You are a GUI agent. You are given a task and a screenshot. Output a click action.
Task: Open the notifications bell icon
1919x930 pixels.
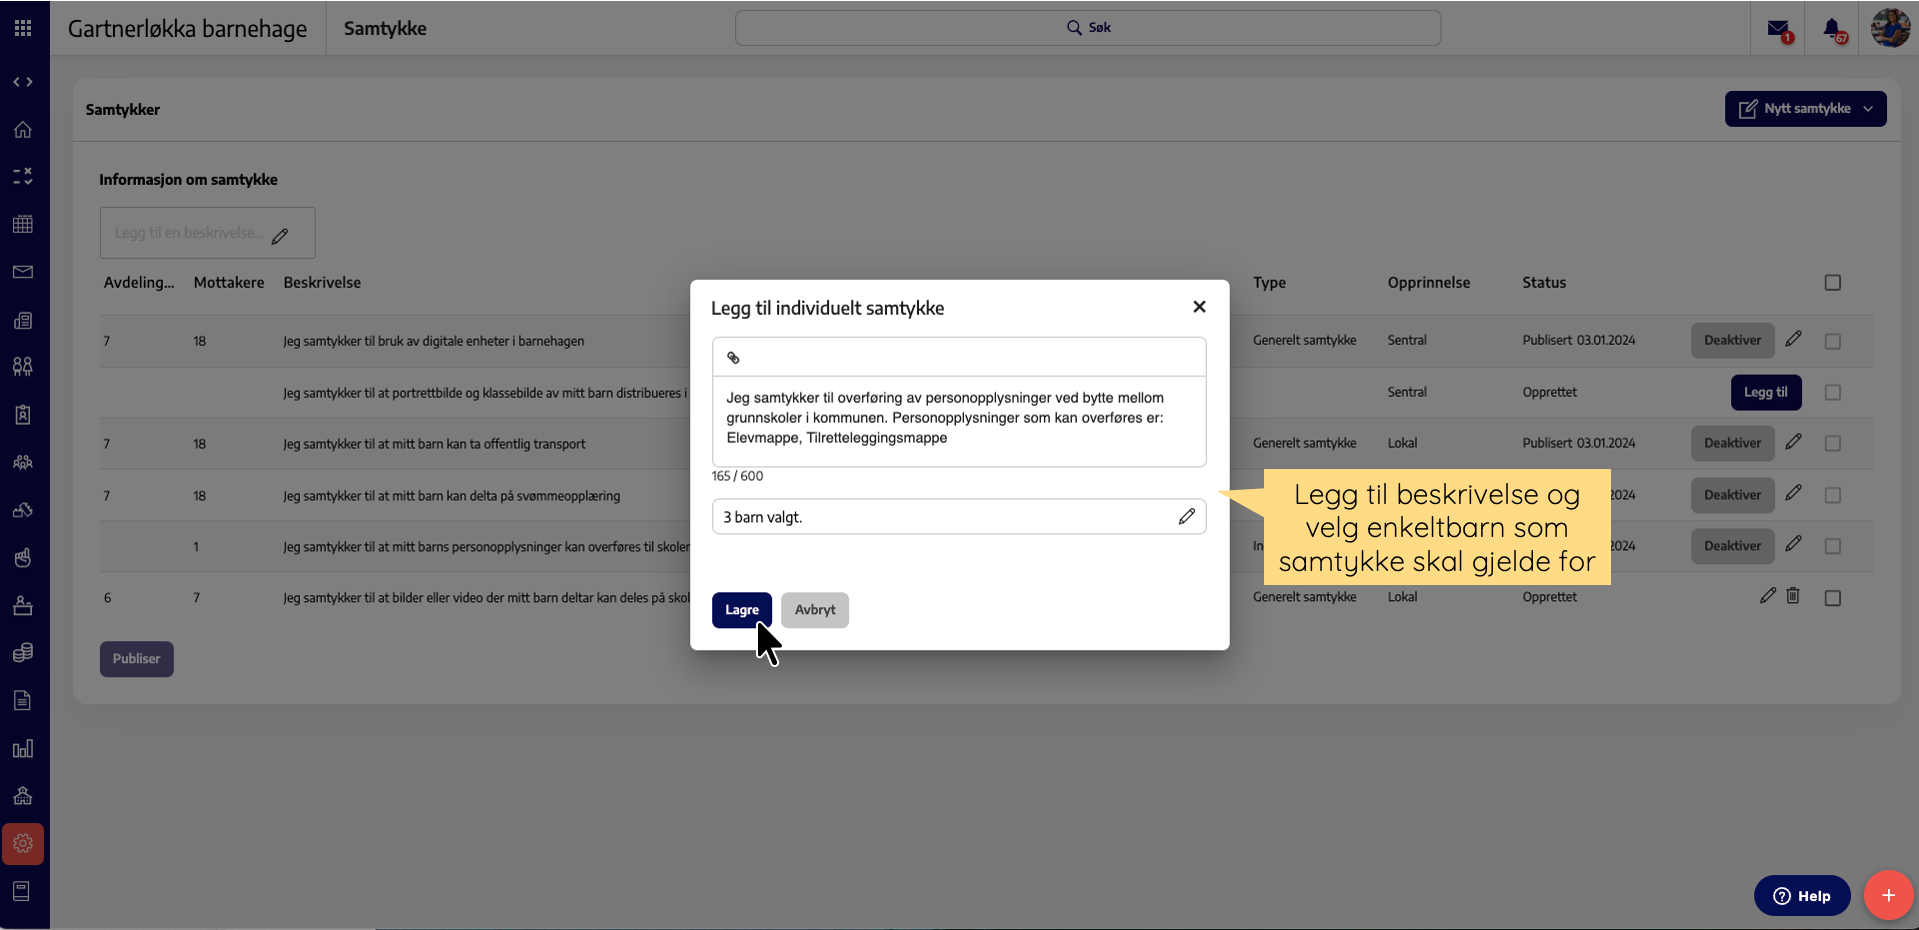click(x=1833, y=29)
